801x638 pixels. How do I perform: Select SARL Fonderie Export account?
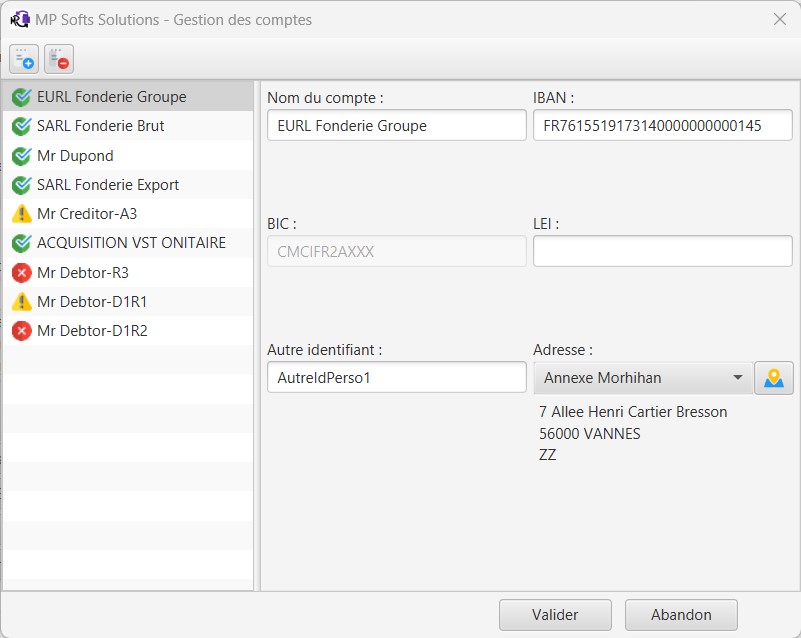tap(128, 185)
